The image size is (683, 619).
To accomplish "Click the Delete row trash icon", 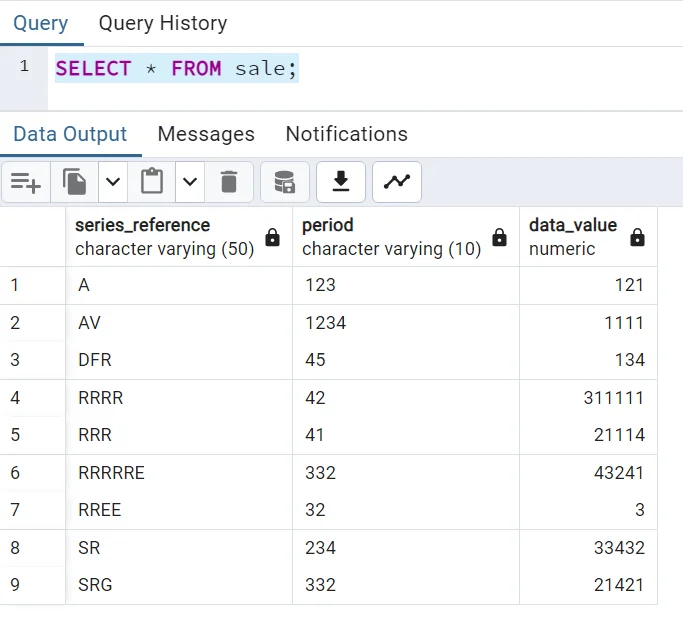I will 229,182.
